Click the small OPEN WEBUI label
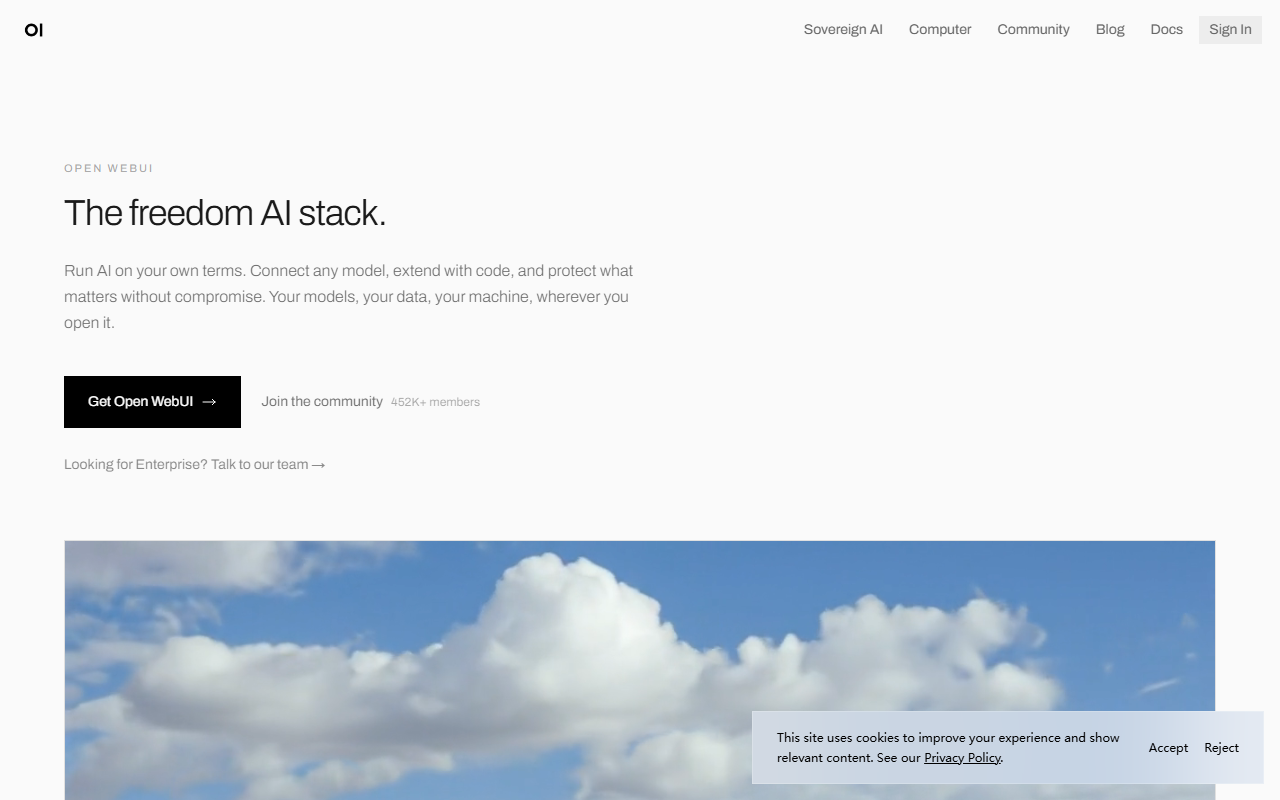Viewport: 1280px width, 800px height. pyautogui.click(x=109, y=168)
